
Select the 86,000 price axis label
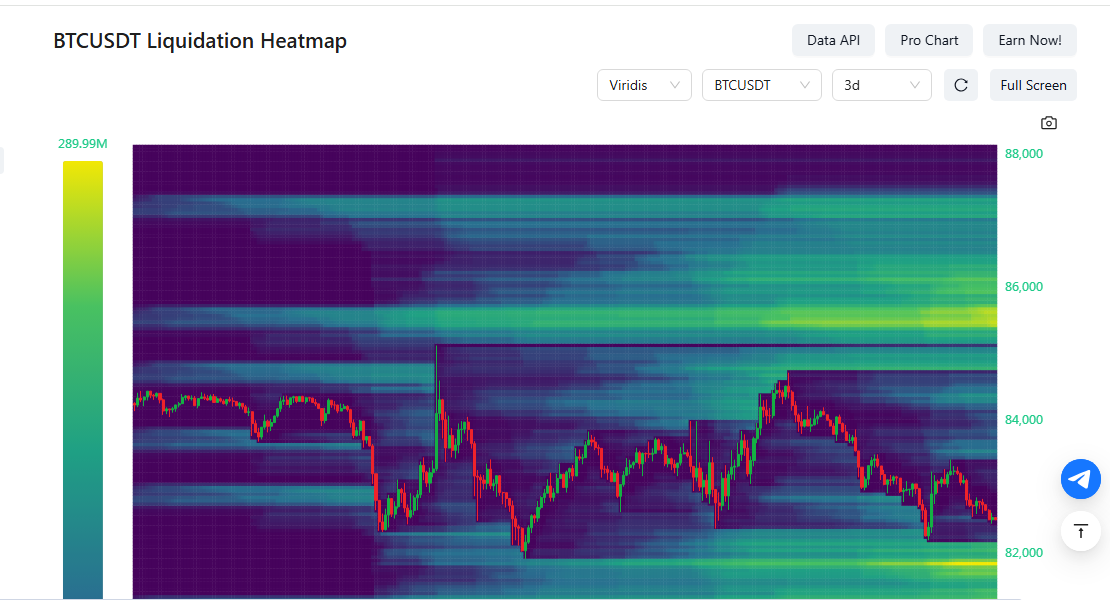pos(1023,287)
